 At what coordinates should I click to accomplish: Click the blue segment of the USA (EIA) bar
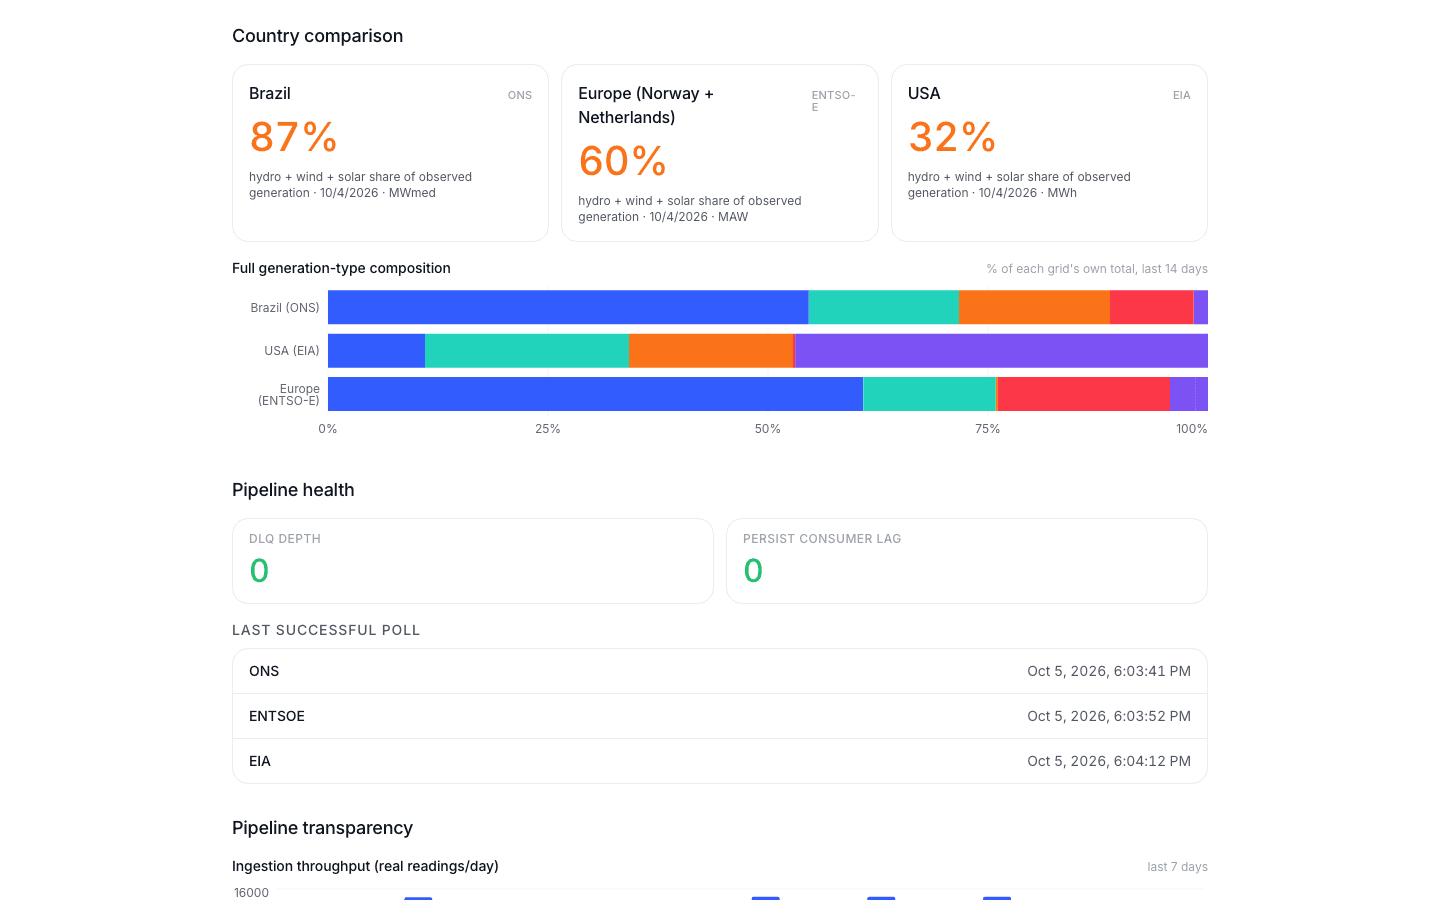pyautogui.click(x=377, y=351)
